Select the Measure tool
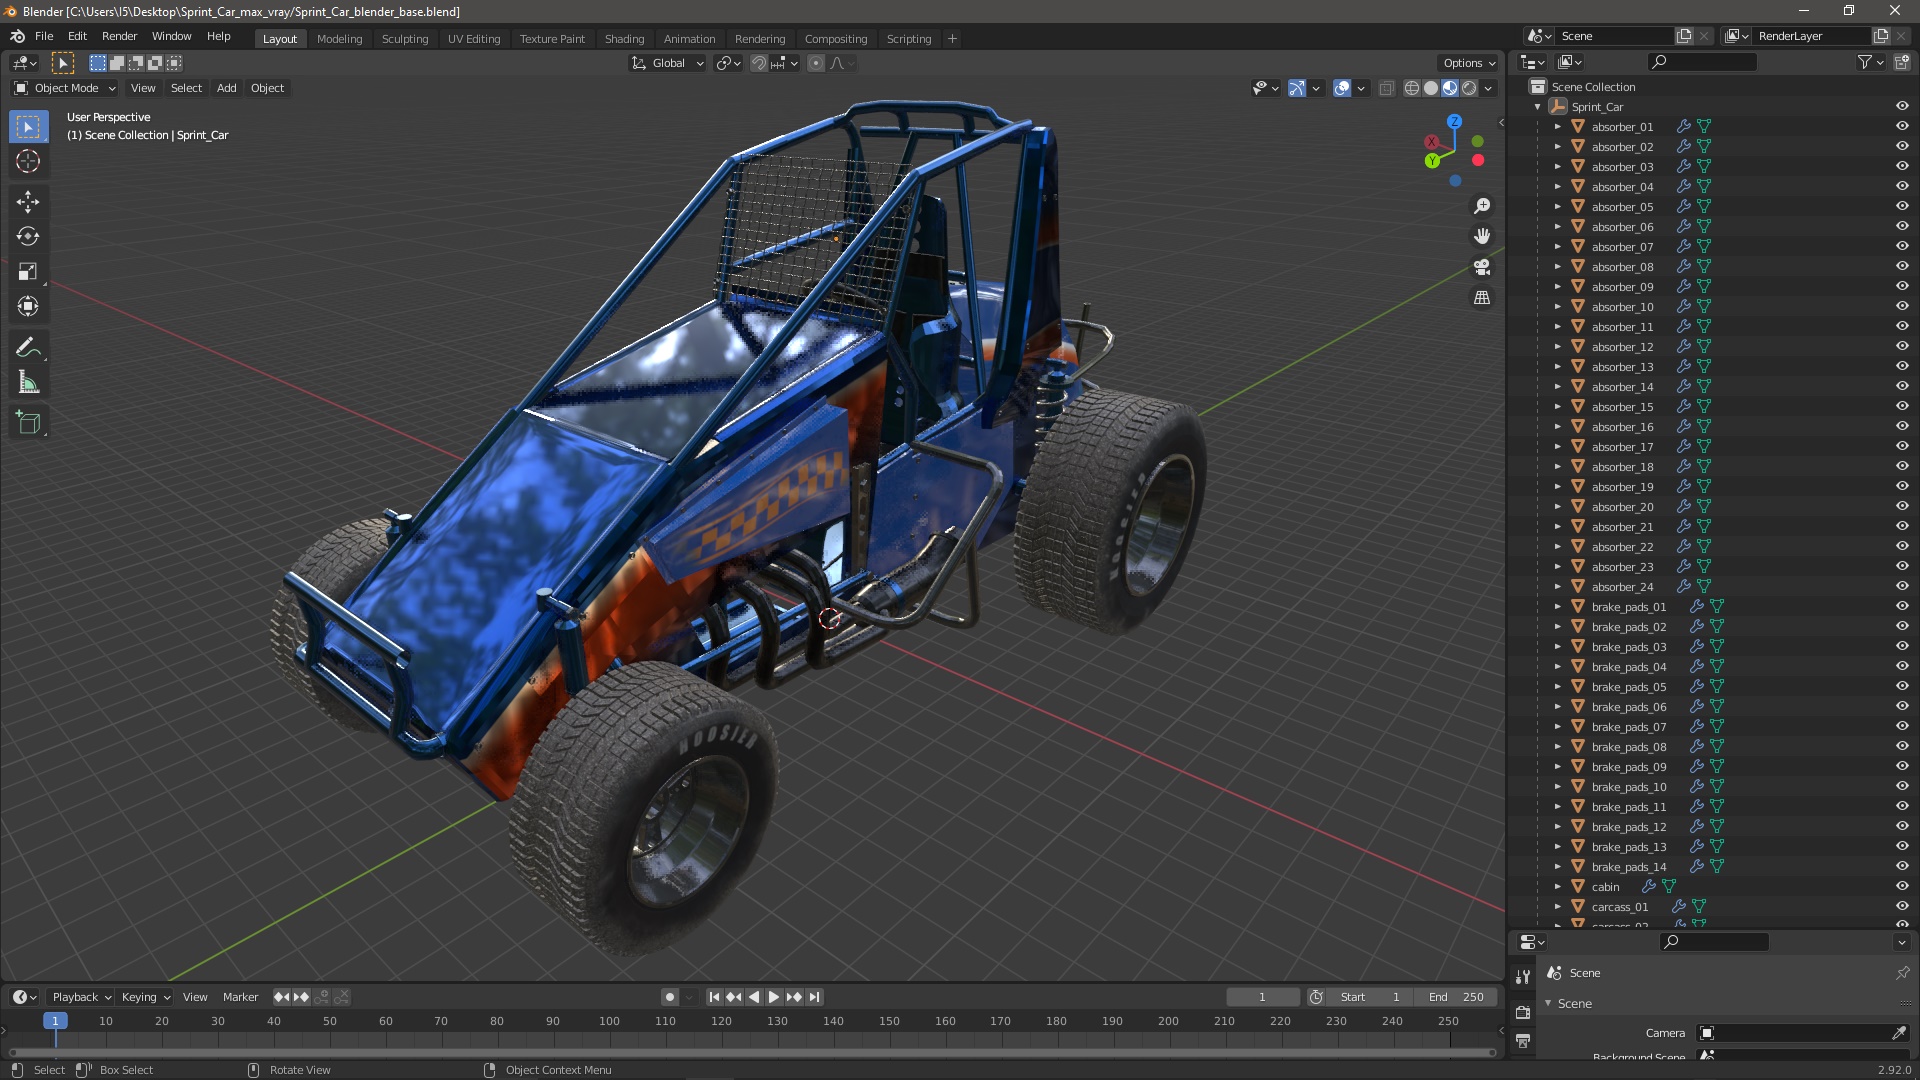The image size is (1920, 1080). point(28,383)
